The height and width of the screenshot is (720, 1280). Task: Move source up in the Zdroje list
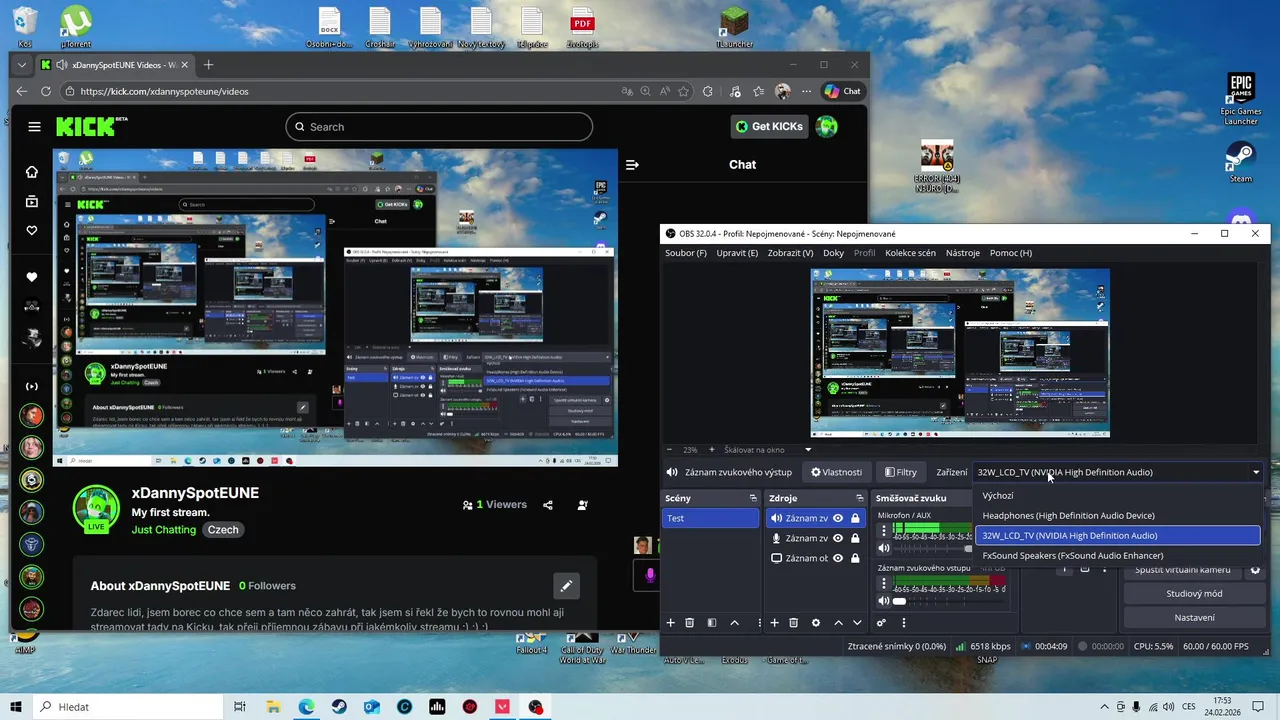(x=838, y=623)
